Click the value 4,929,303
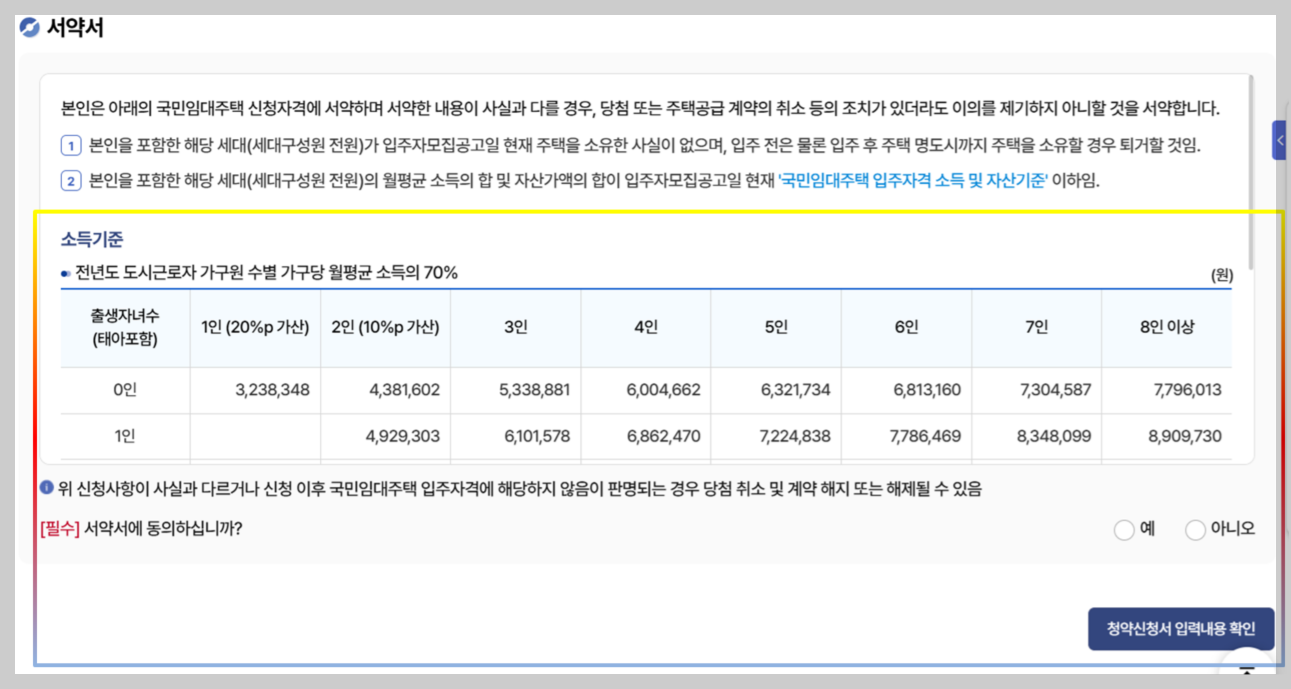This screenshot has height=689, width=1291. (x=404, y=437)
